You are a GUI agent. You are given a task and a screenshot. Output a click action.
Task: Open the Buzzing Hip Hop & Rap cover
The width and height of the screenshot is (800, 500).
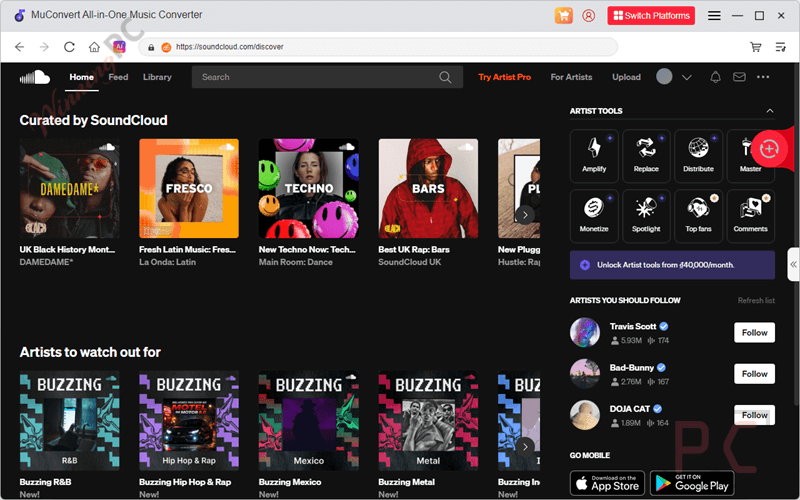(x=189, y=420)
